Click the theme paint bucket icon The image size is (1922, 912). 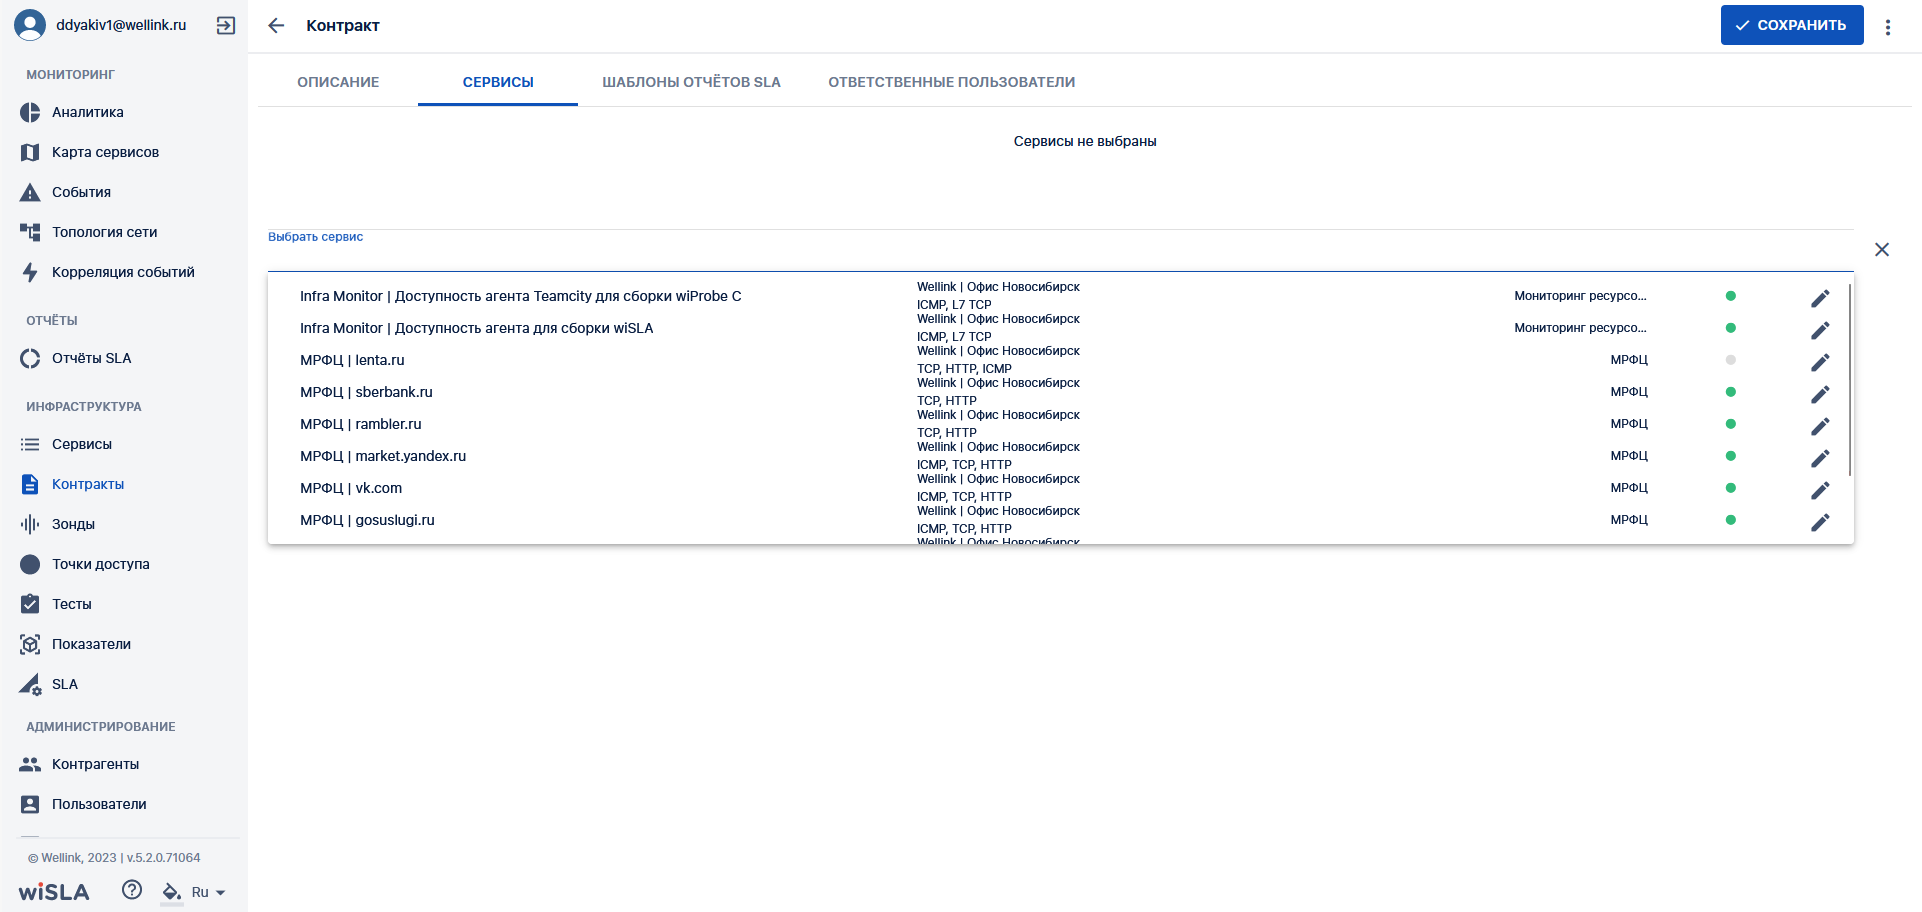point(172,892)
